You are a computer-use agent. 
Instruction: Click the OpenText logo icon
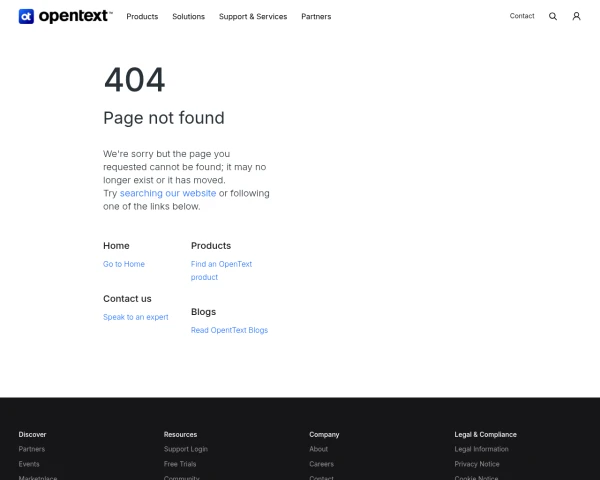click(27, 16)
